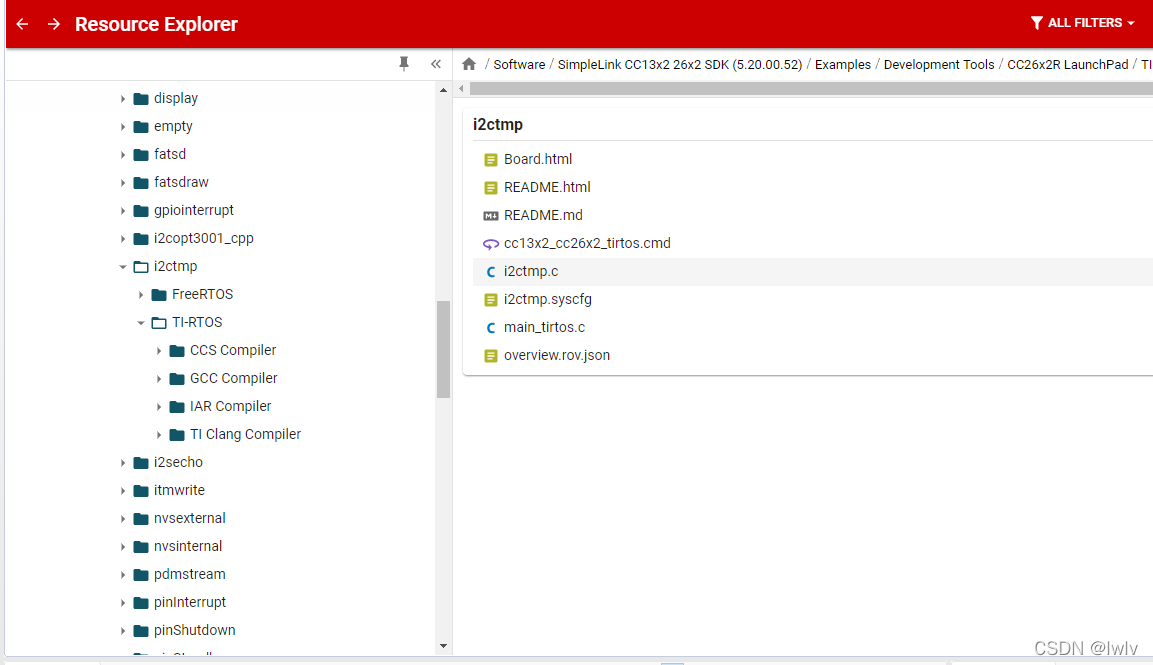This screenshot has height=665, width=1153.
Task: Select the TI Clang Compiler tree item
Action: pos(246,434)
